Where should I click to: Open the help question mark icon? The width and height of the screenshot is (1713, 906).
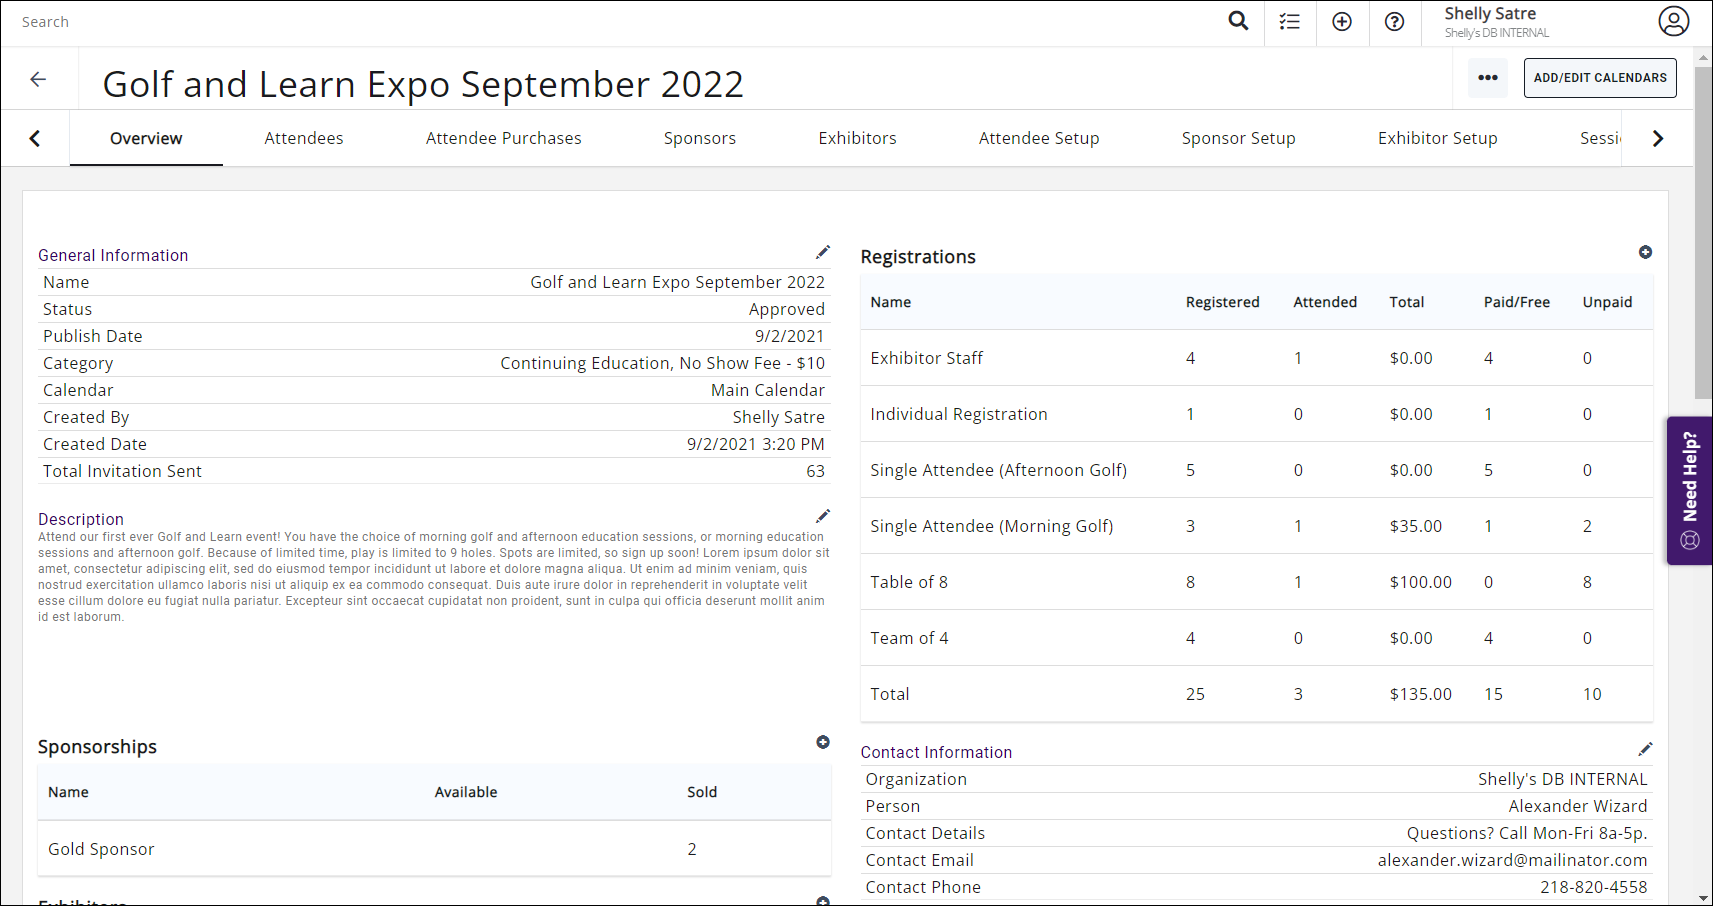click(1394, 22)
